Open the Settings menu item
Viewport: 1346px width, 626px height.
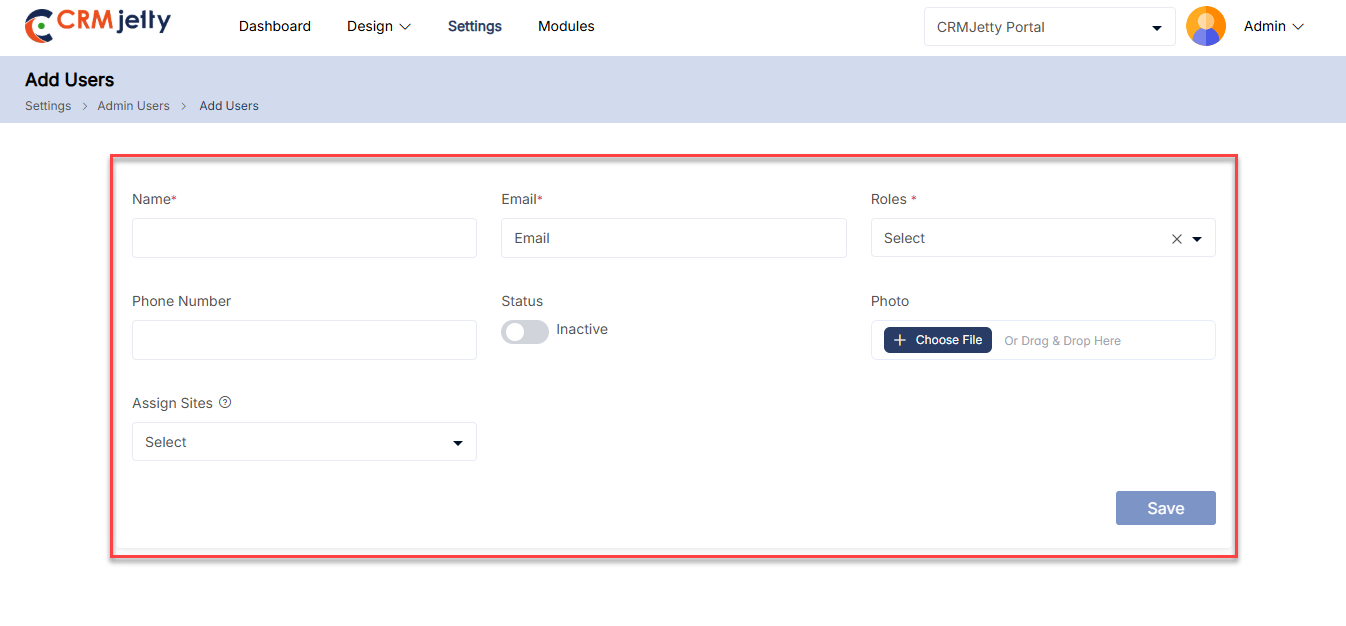(474, 27)
